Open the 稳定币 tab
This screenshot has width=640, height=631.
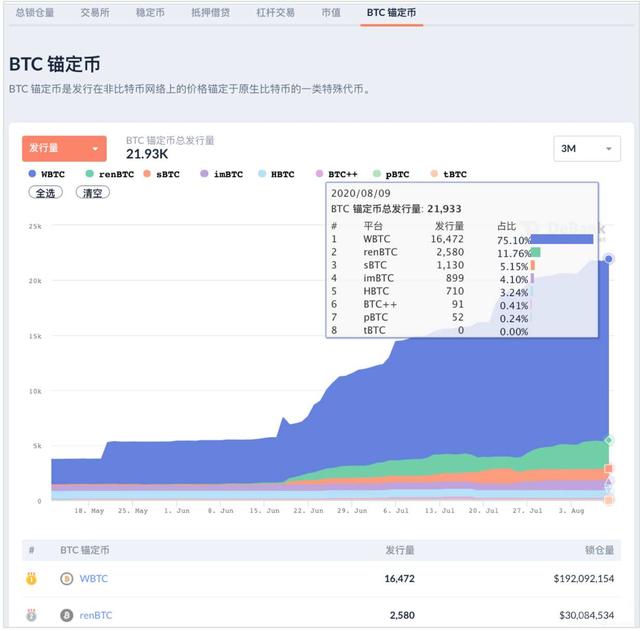tap(150, 13)
